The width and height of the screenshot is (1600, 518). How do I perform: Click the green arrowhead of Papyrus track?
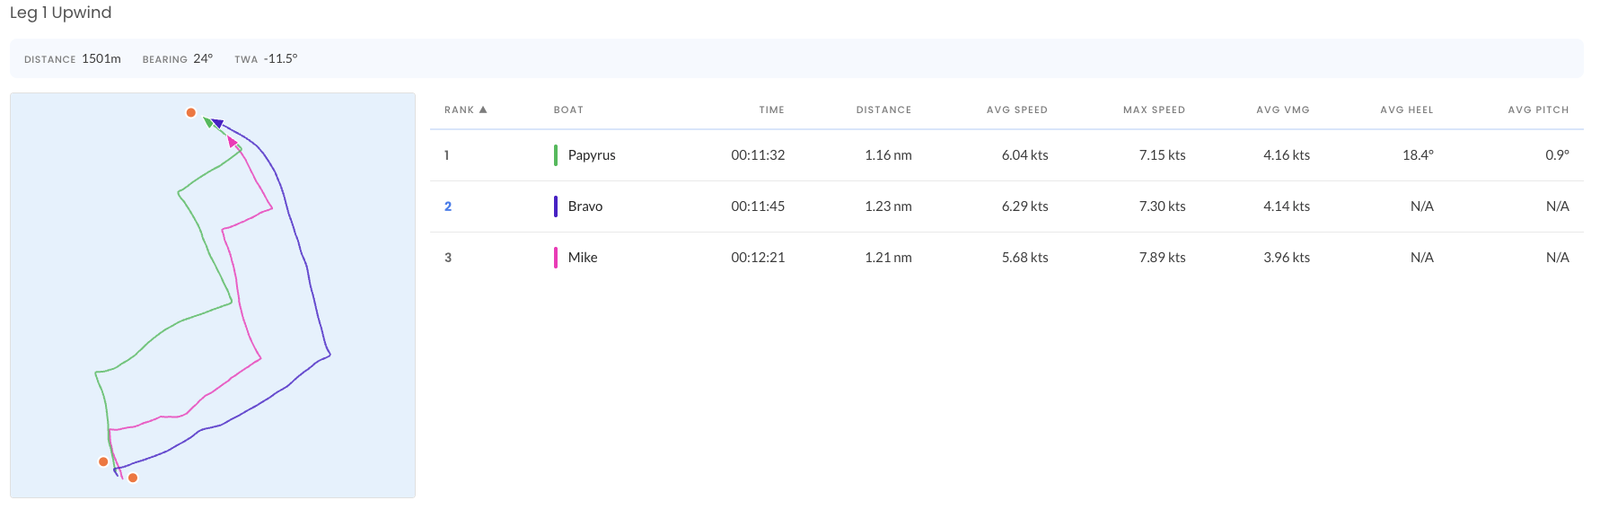[208, 122]
